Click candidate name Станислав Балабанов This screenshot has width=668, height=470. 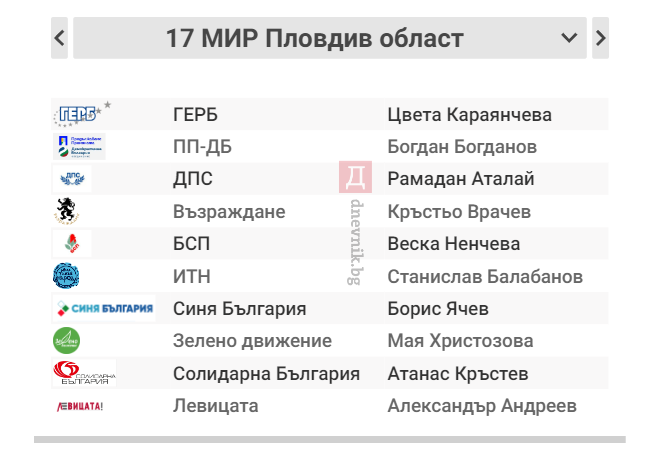point(485,277)
